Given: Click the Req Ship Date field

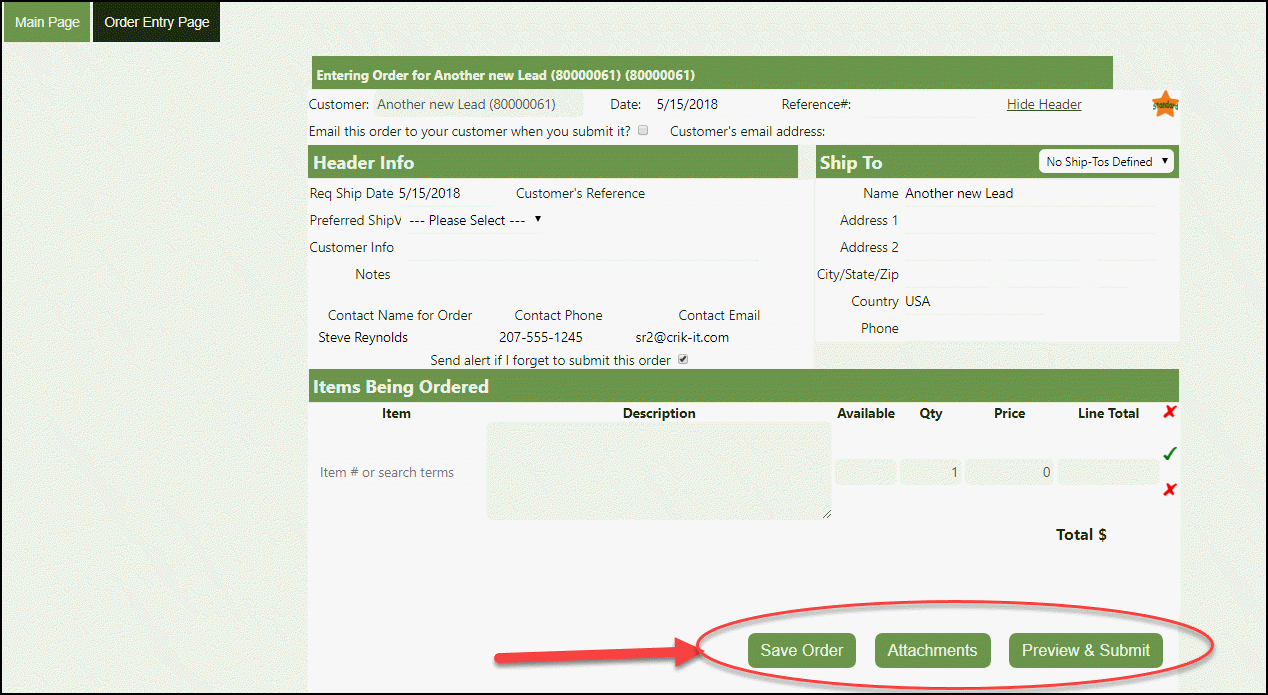Looking at the screenshot, I should click(x=440, y=194).
